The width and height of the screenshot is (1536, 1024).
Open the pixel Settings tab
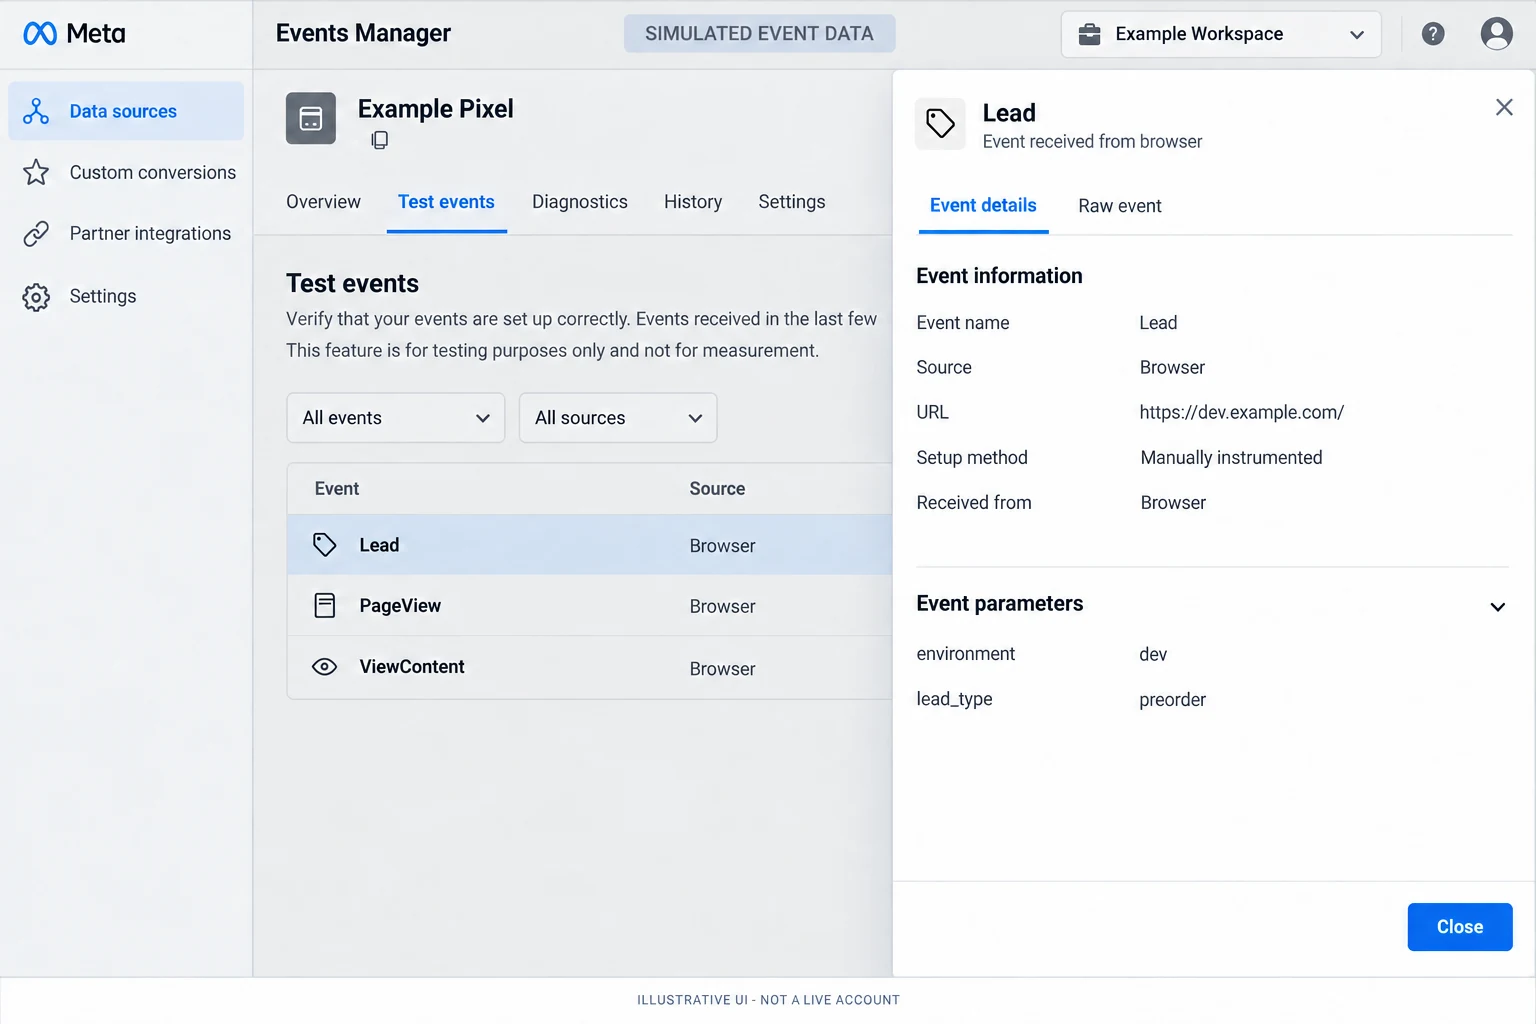[x=792, y=202]
